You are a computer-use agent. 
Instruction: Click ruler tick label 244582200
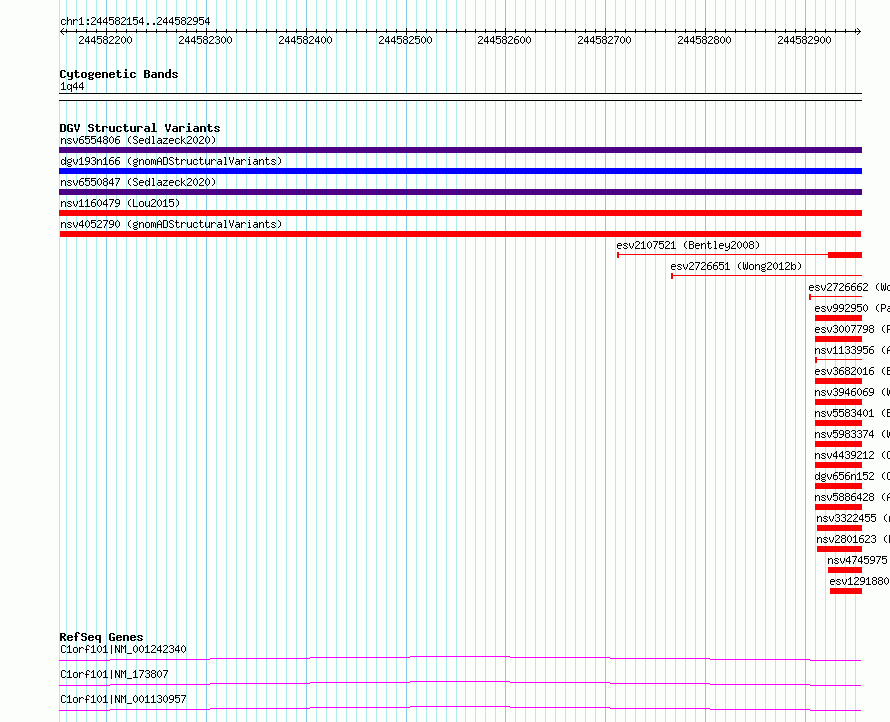click(x=106, y=40)
